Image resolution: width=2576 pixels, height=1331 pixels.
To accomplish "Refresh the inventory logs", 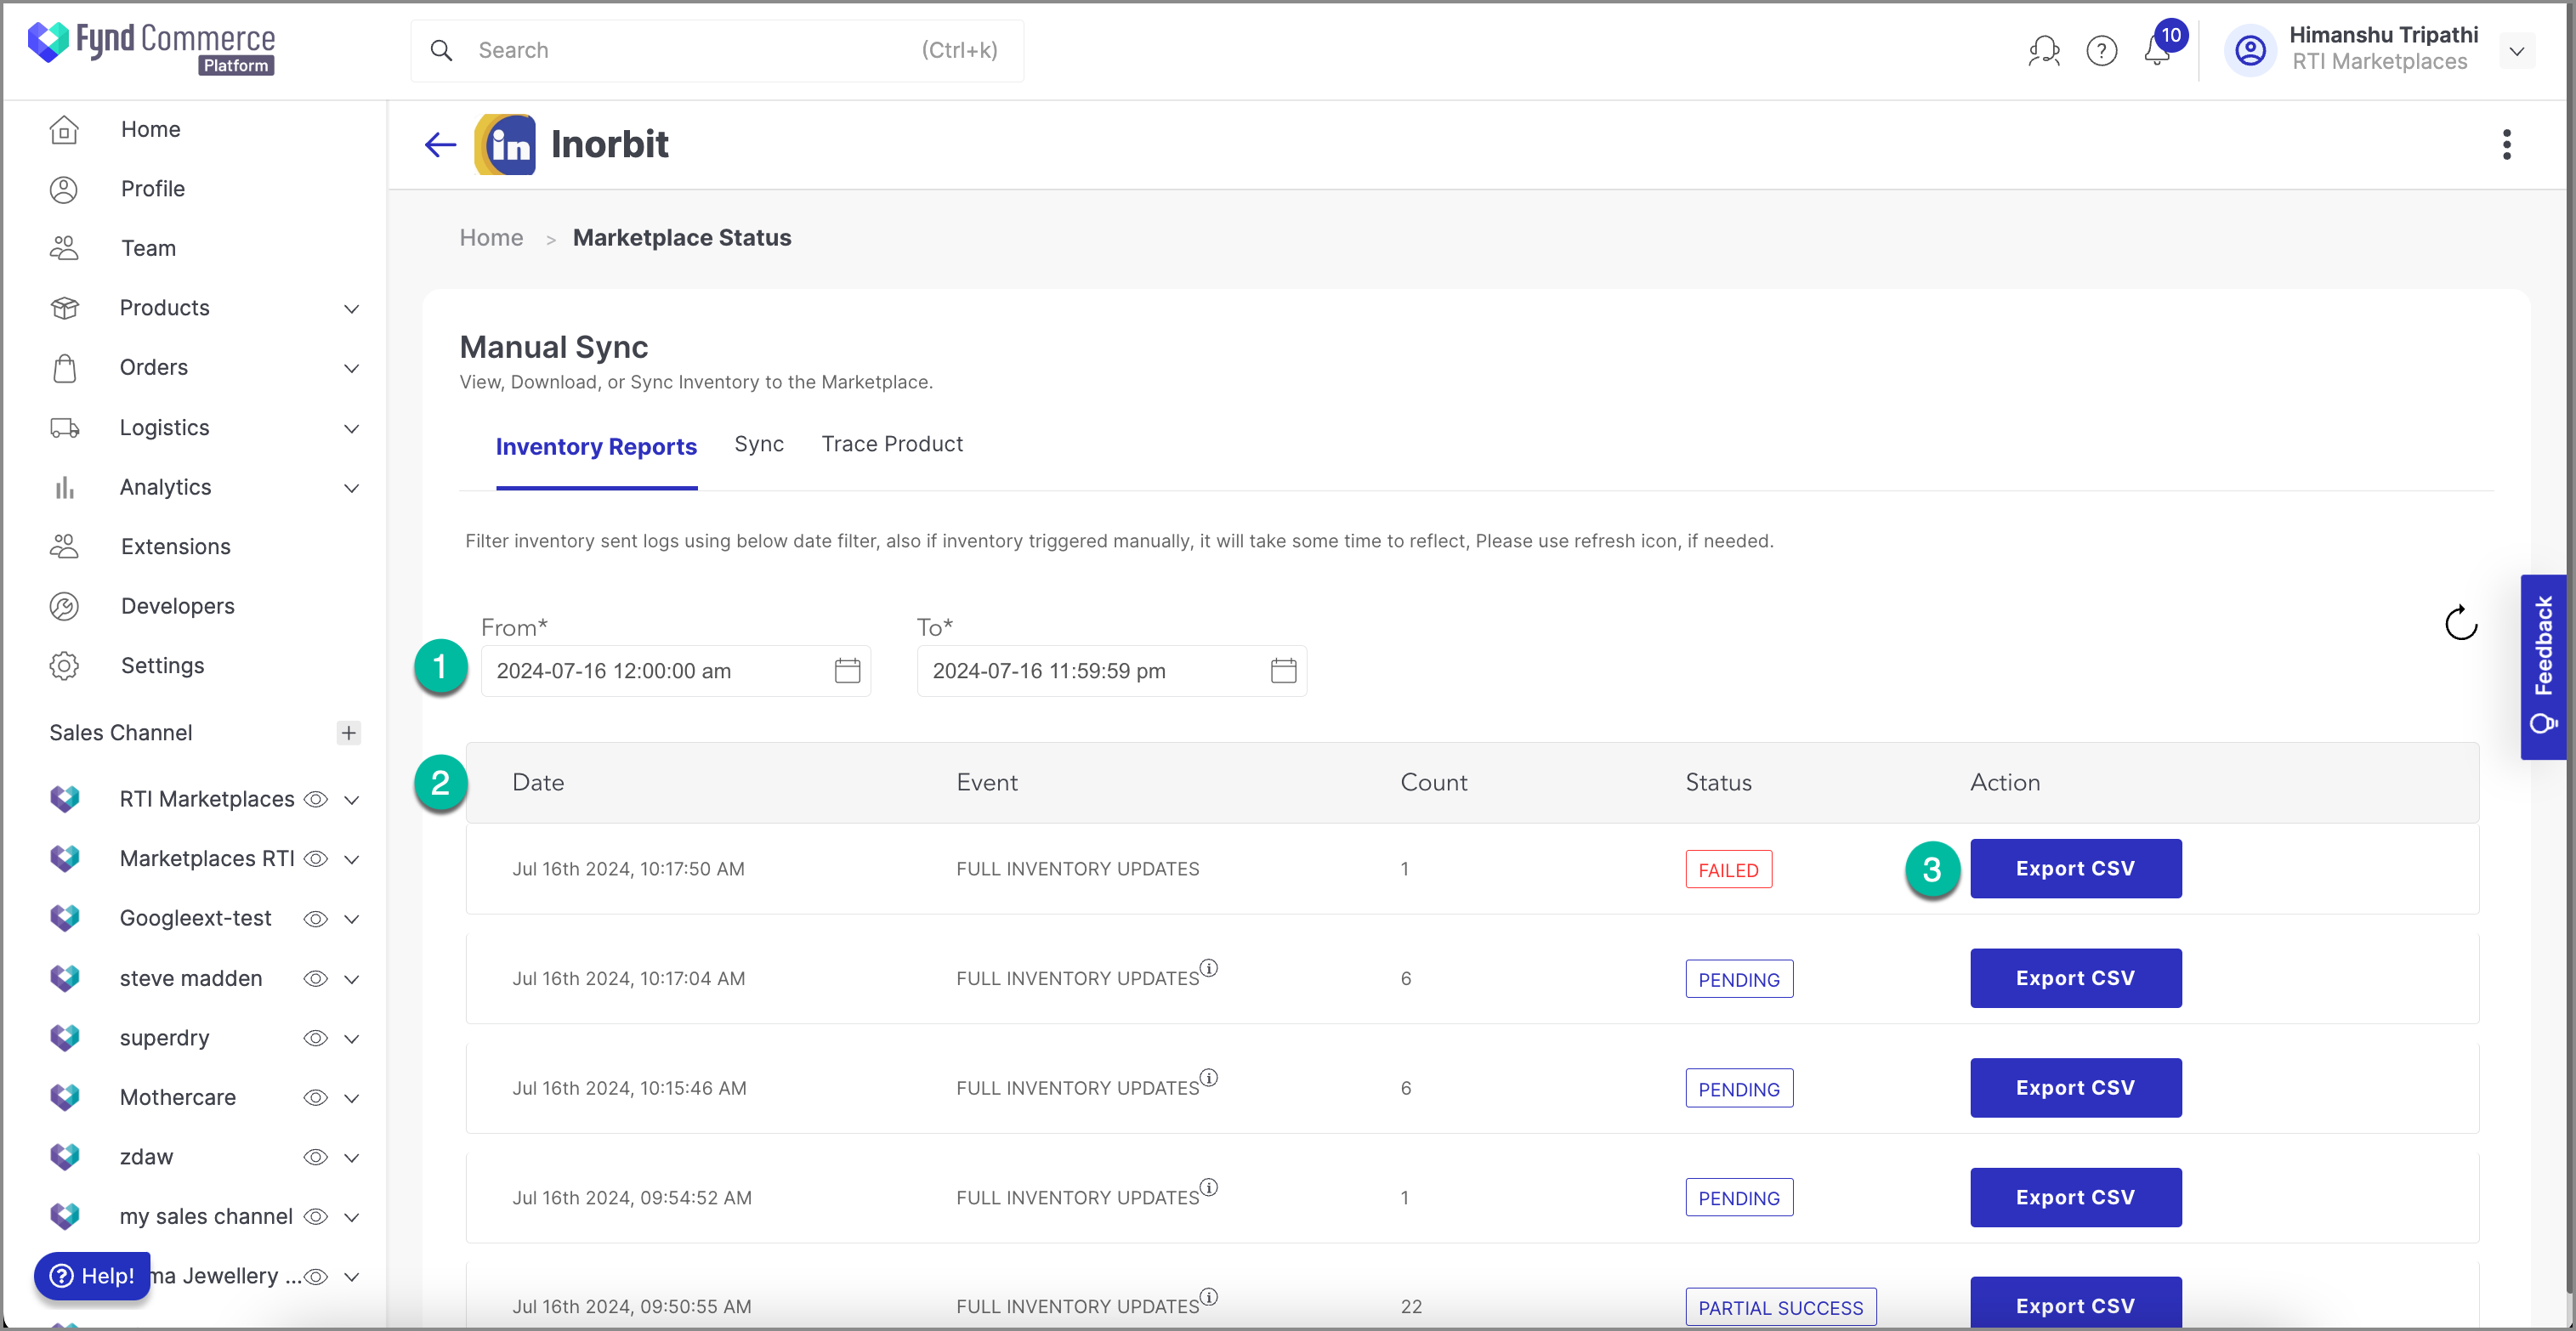I will (x=2460, y=623).
